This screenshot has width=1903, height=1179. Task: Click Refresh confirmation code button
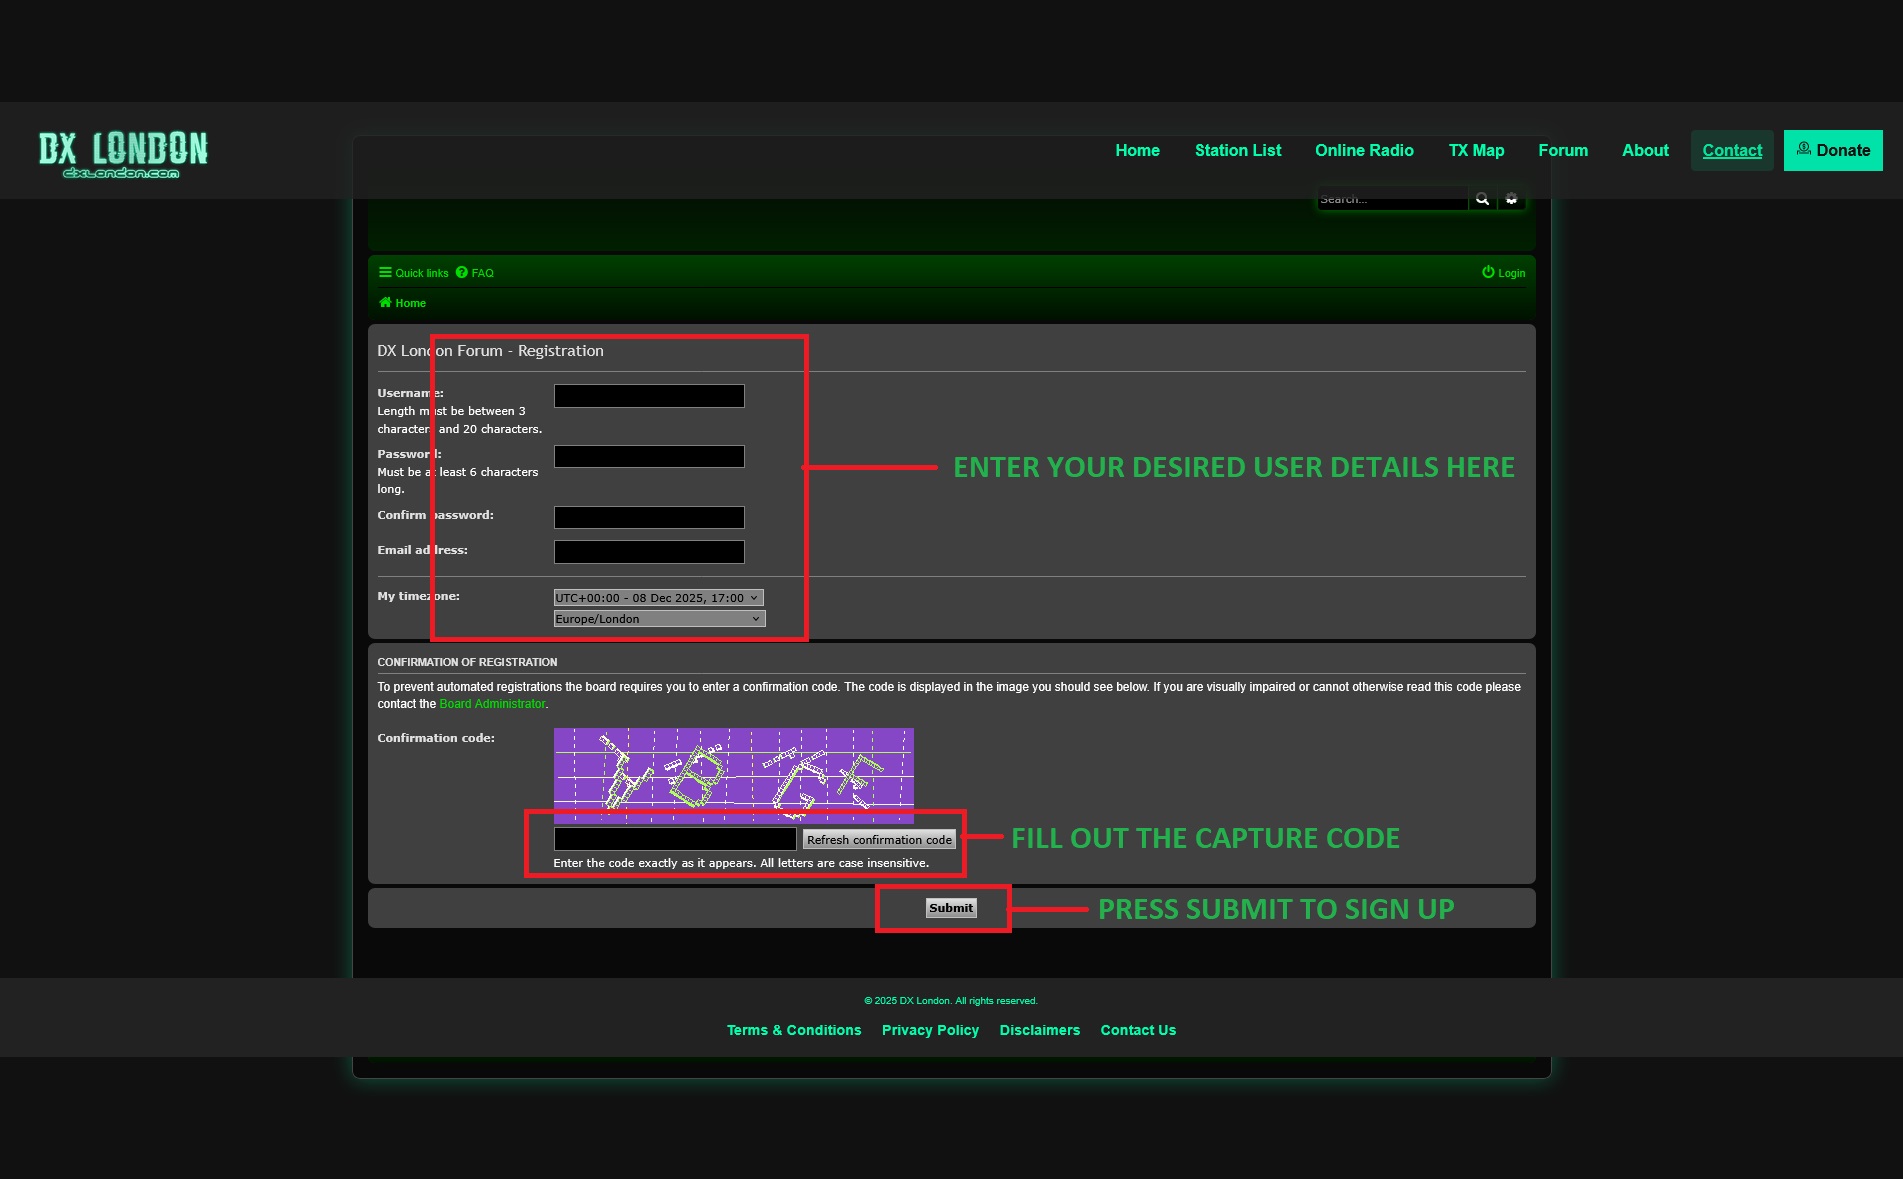pos(879,840)
